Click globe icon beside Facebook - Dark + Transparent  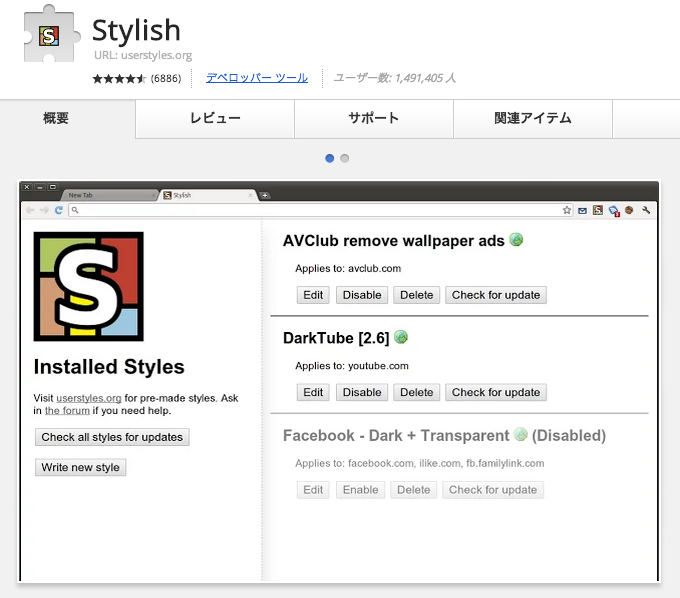pos(520,435)
